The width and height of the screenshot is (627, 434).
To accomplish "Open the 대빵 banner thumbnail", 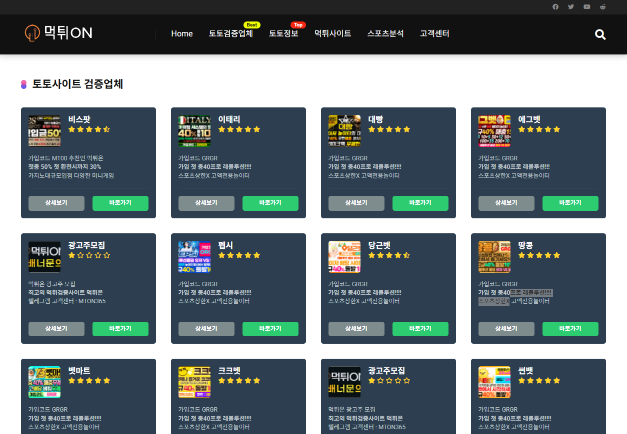I will point(345,130).
